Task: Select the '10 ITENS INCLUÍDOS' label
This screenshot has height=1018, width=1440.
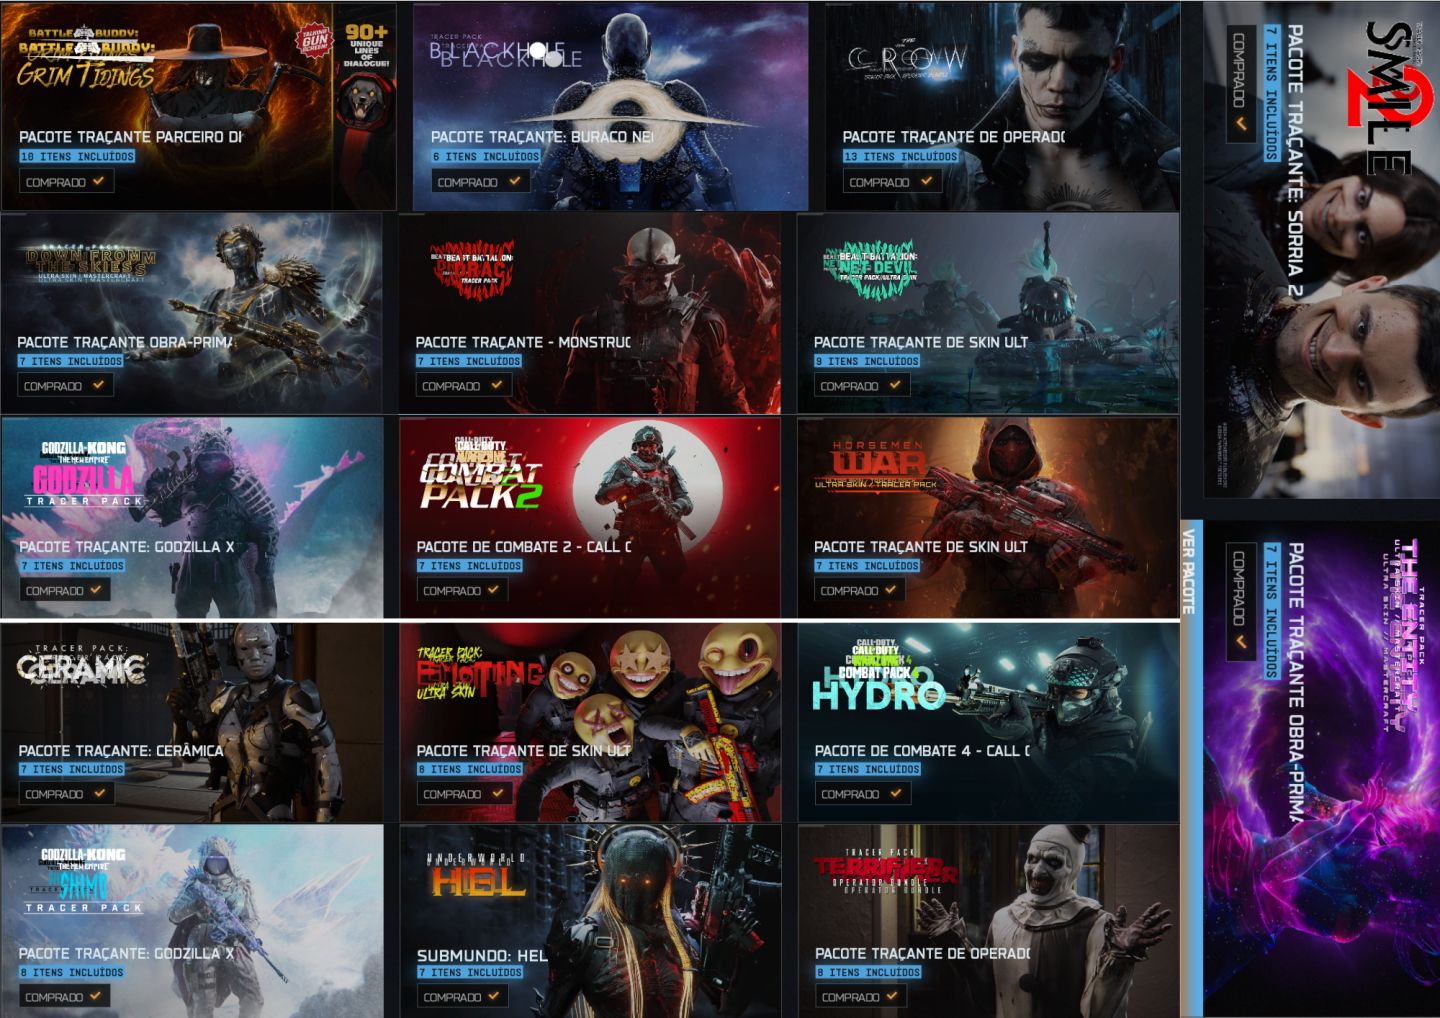Action: coord(77,156)
